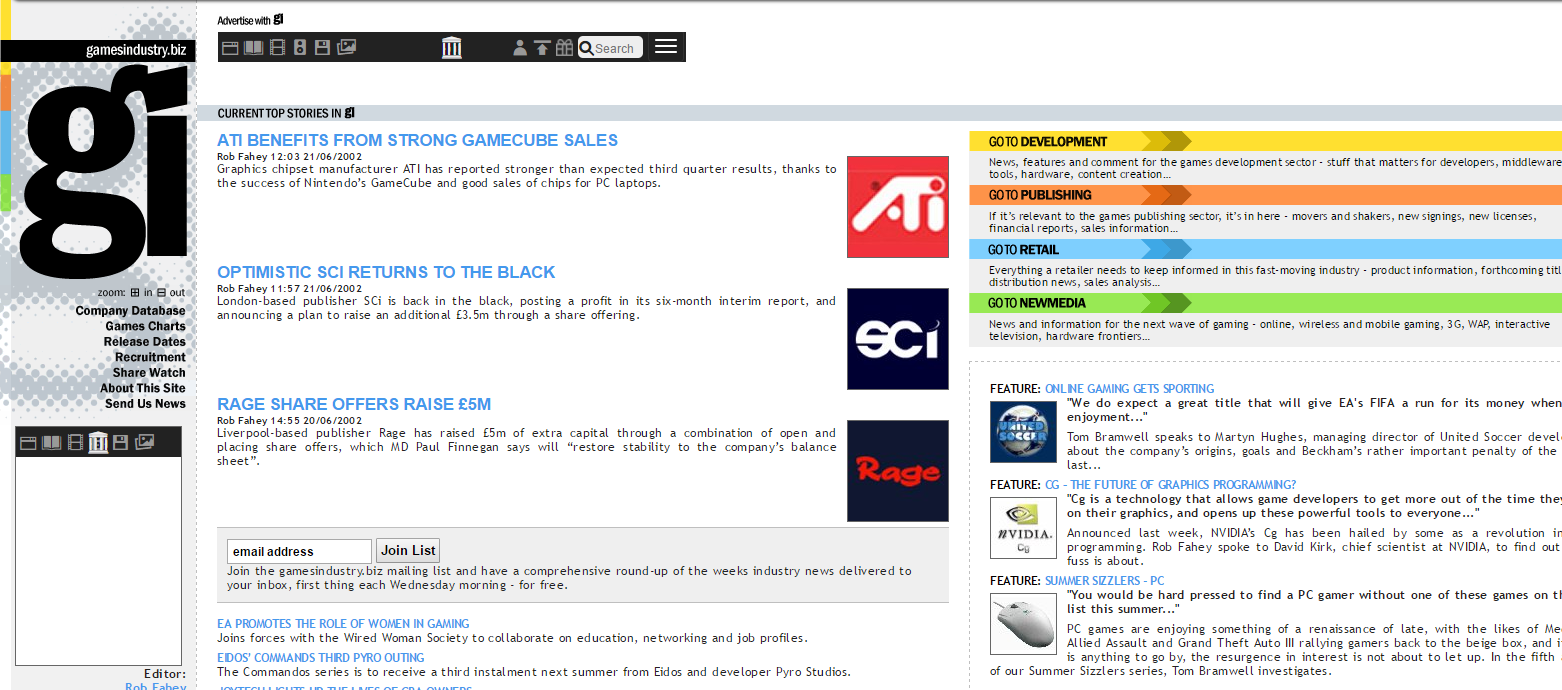Screen dimensions: 1562x690
Task: Click the ATI logo thumbnail
Action: (898, 207)
